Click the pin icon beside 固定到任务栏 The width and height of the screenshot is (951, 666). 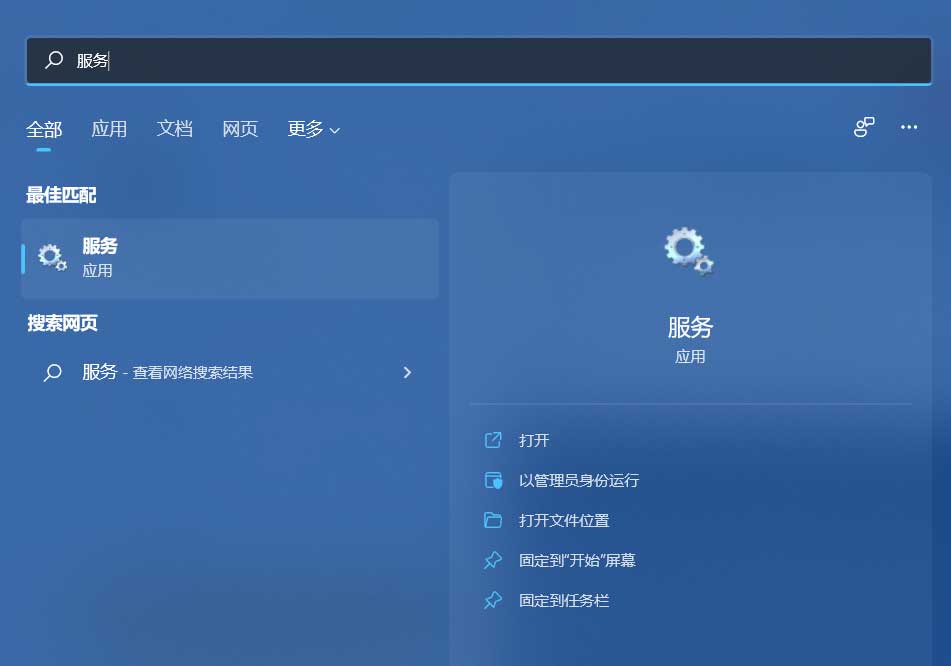492,600
